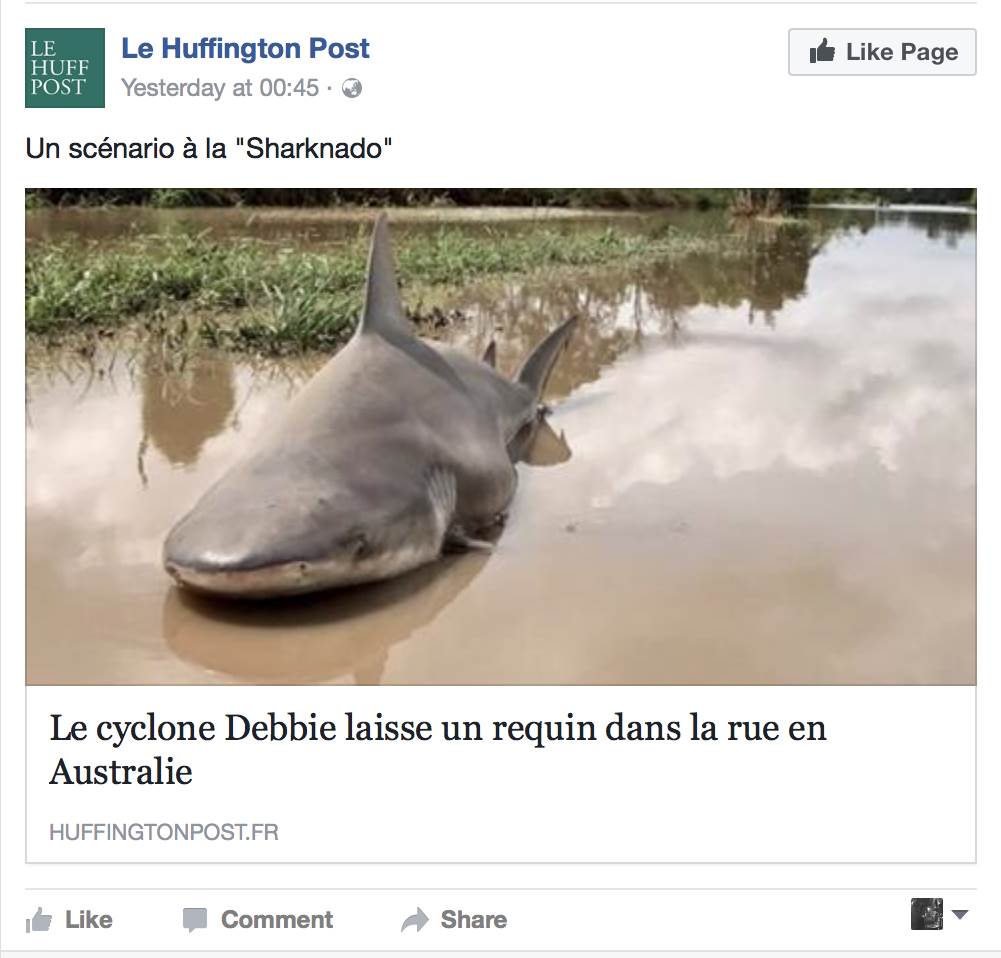The width and height of the screenshot is (1001, 958).
Task: Click the quoted word "Sharknado" in the caption
Action: coord(319,150)
